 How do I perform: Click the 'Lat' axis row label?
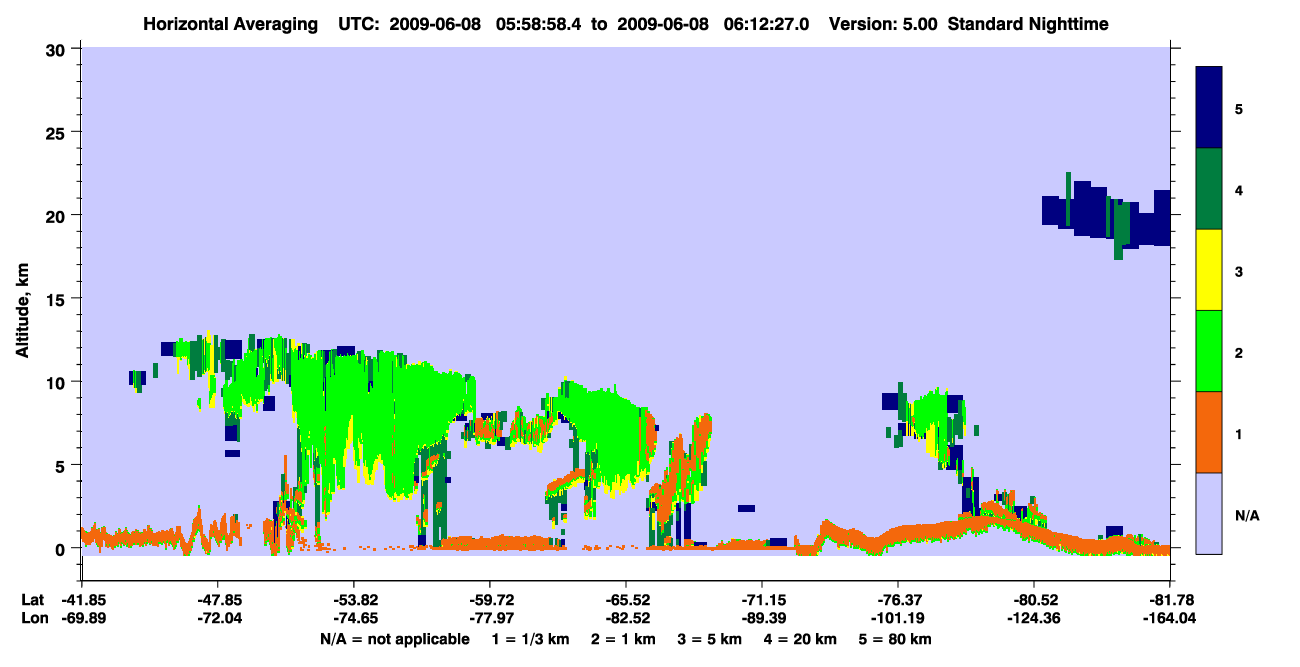(32, 600)
